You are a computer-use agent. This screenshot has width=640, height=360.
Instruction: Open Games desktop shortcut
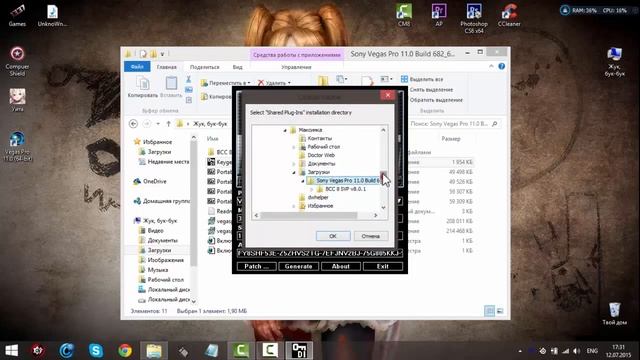[x=17, y=16]
